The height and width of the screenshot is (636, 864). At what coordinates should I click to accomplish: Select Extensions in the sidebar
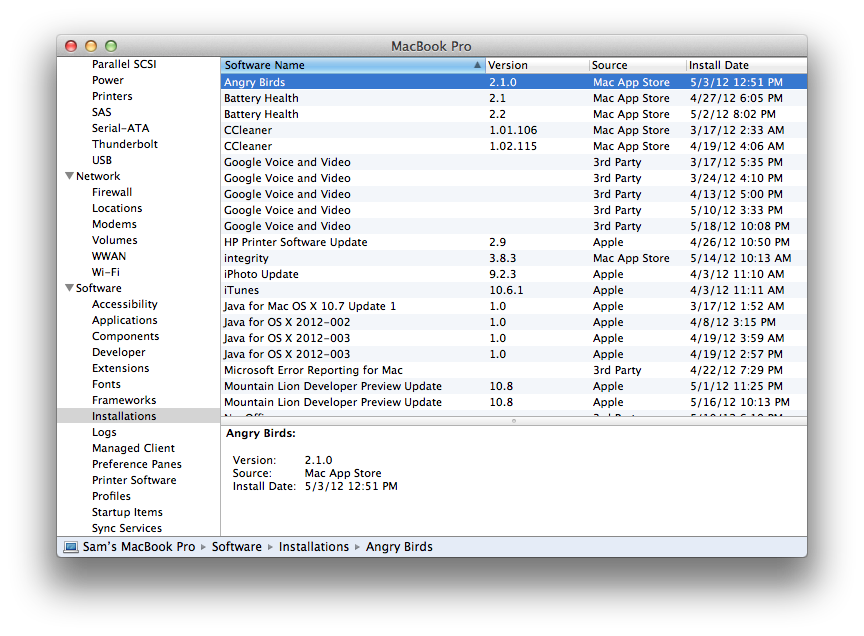click(120, 368)
